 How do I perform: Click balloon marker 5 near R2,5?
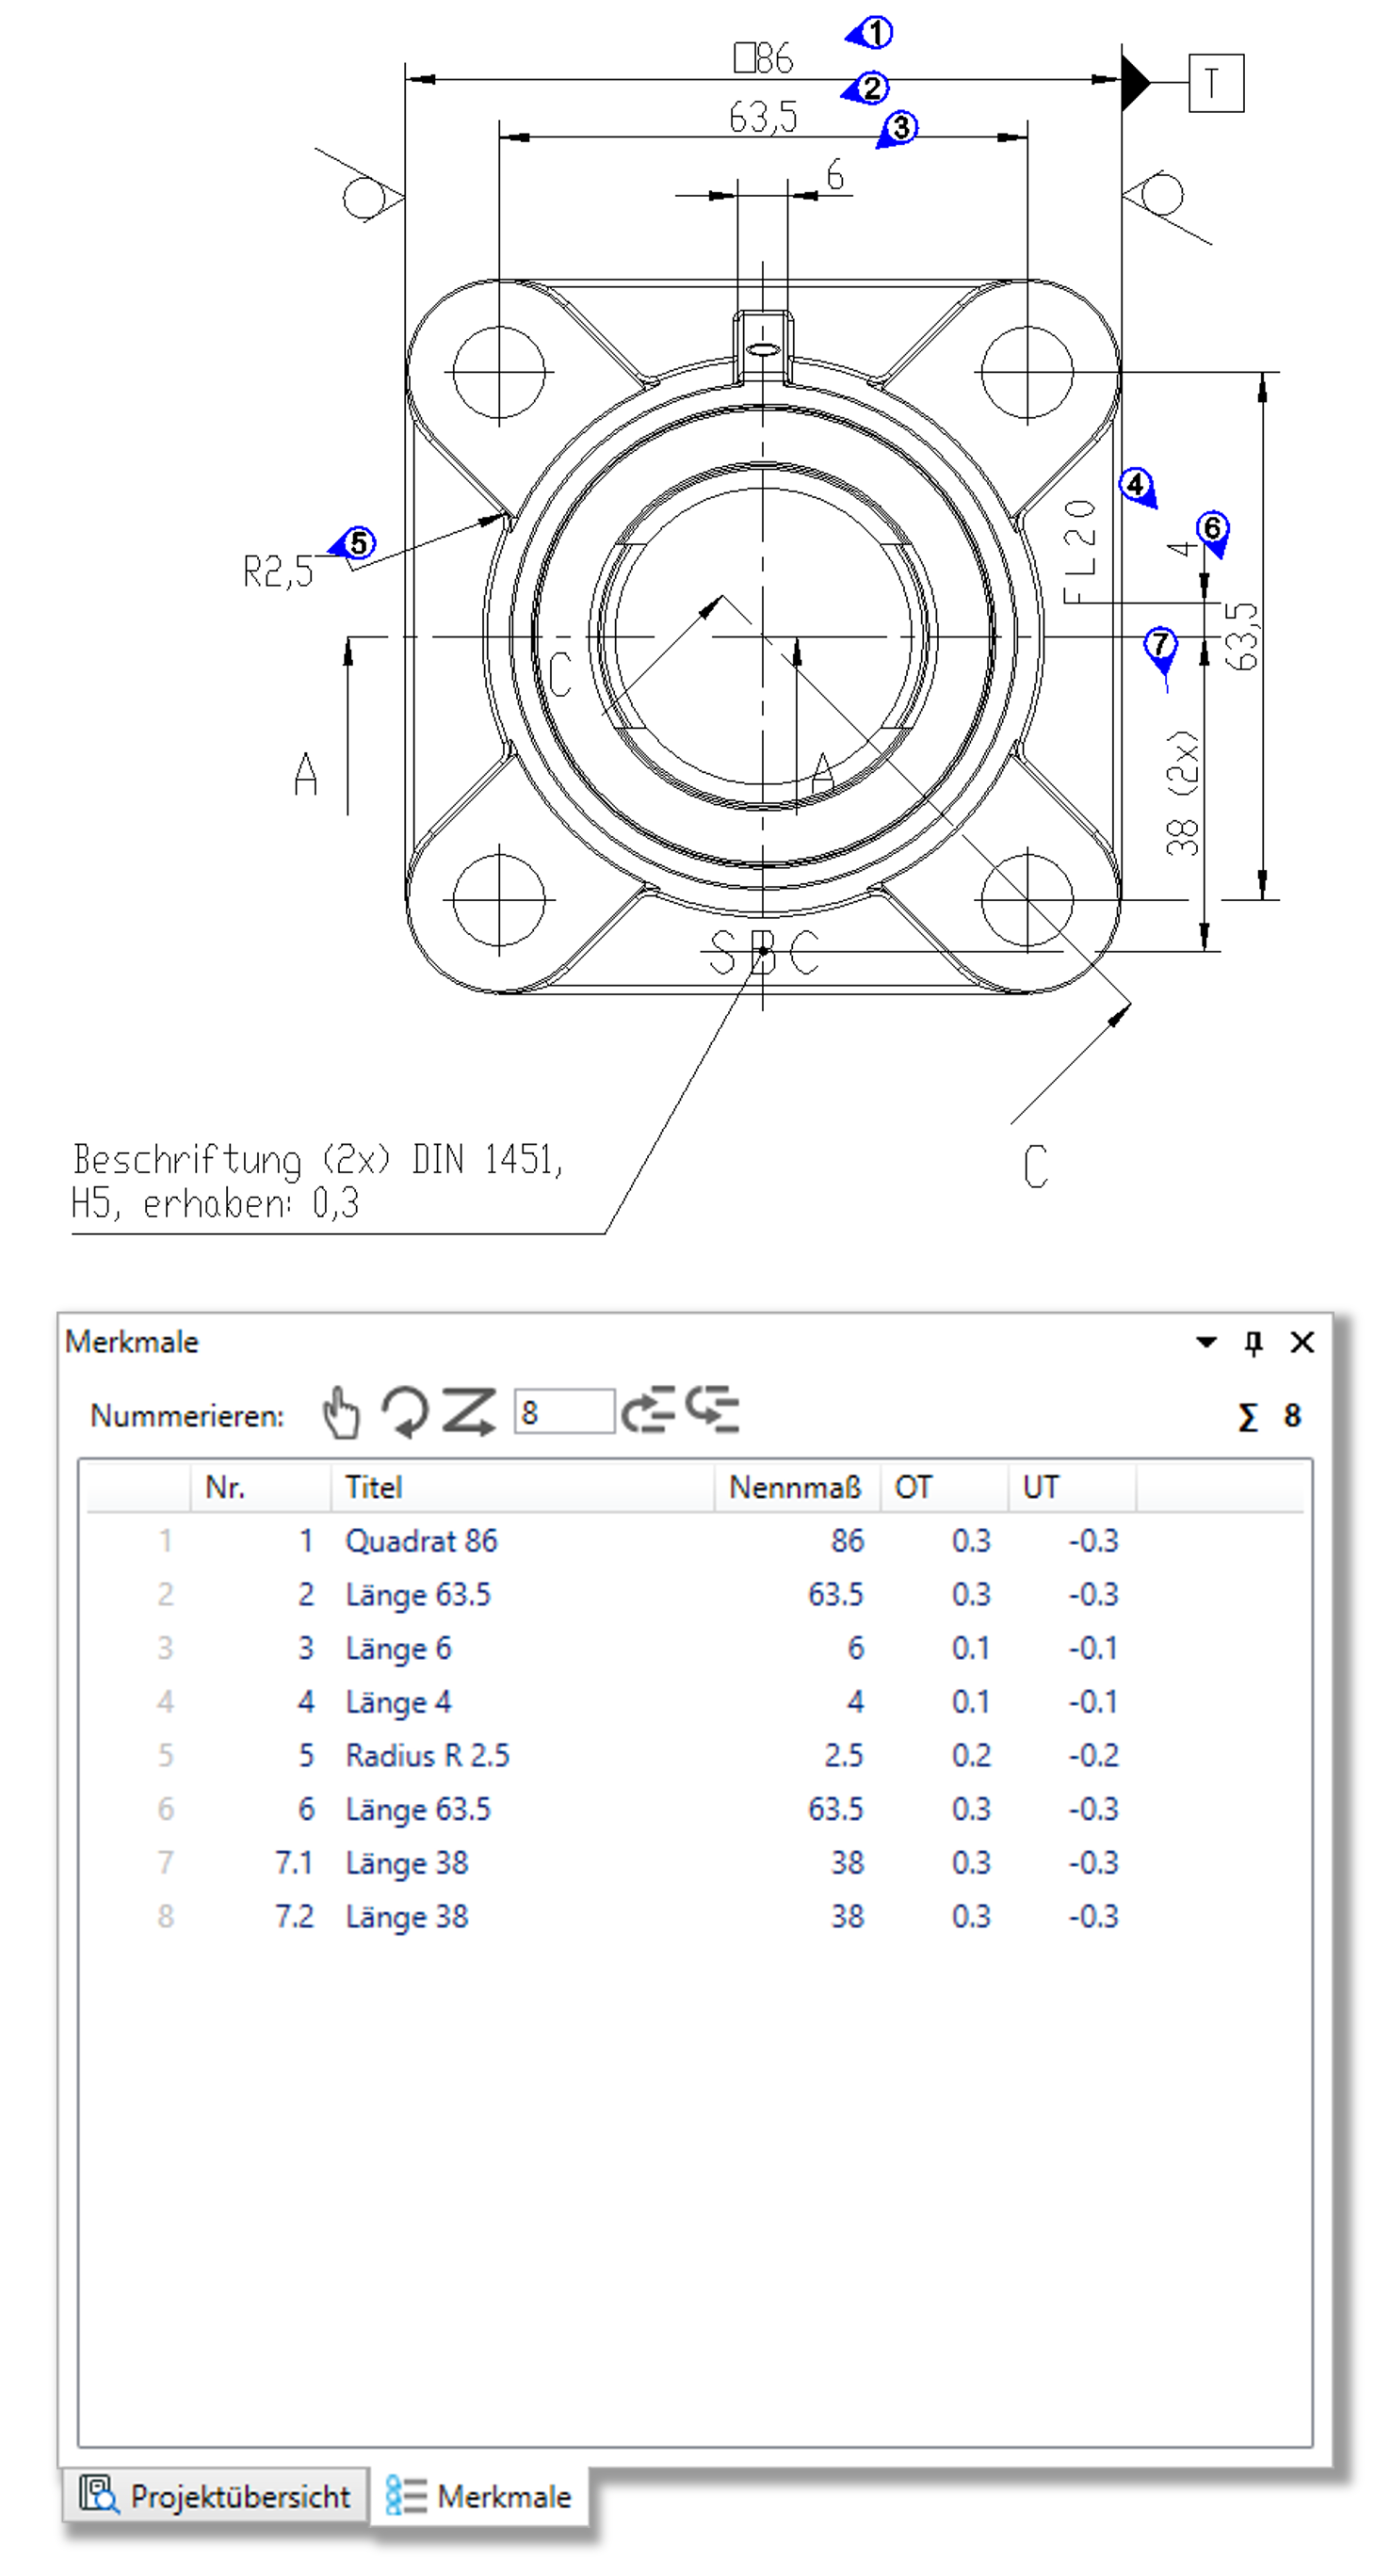point(358,543)
